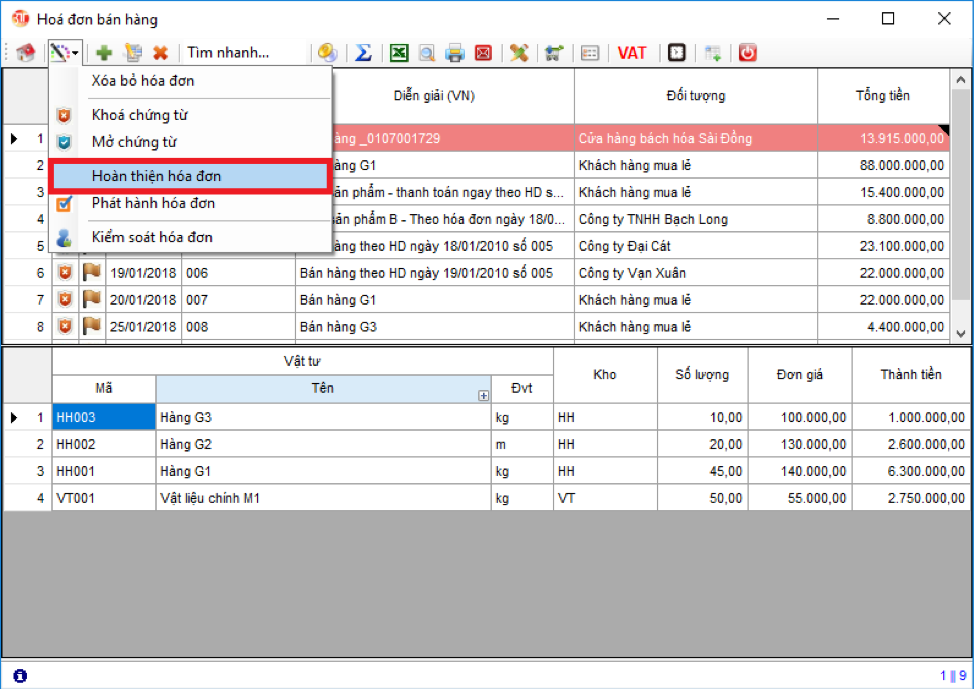
Task: Choose Kiểm soát hóa đơn menu item
Action: (x=190, y=237)
